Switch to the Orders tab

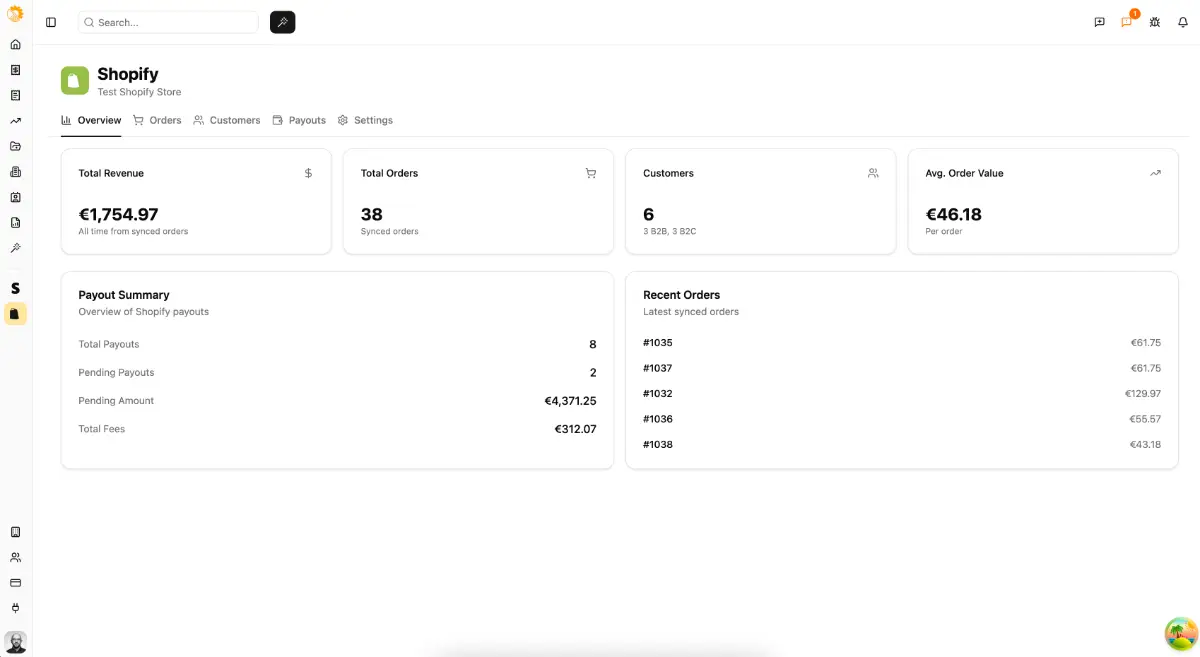point(157,120)
